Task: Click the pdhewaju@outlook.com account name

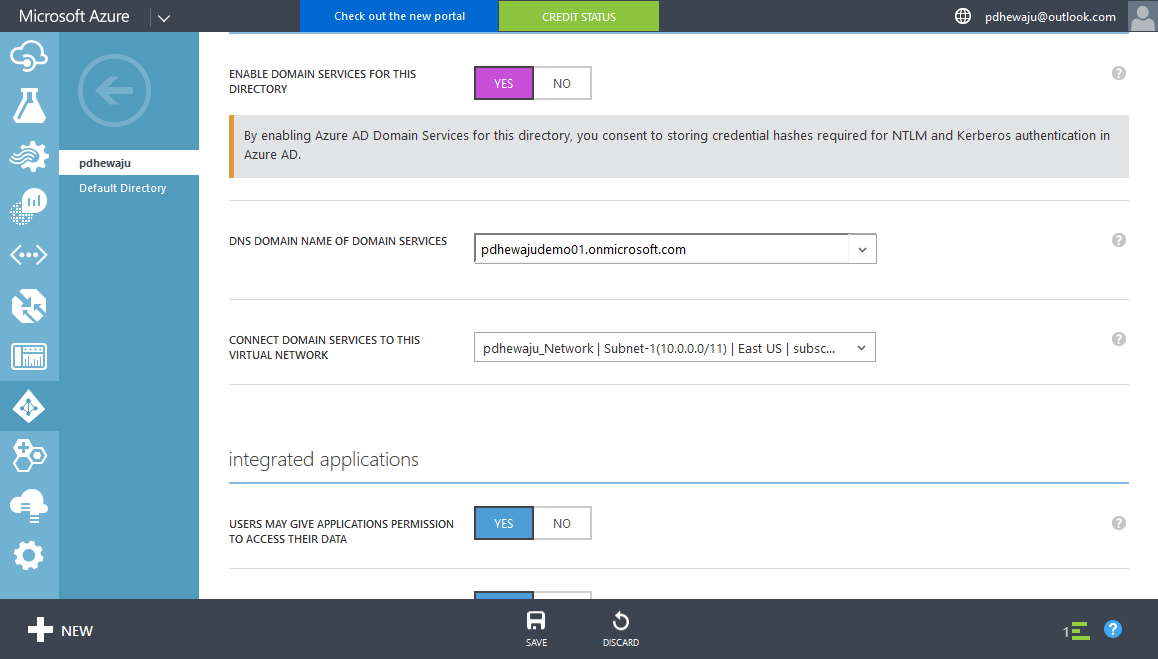Action: (x=1050, y=16)
